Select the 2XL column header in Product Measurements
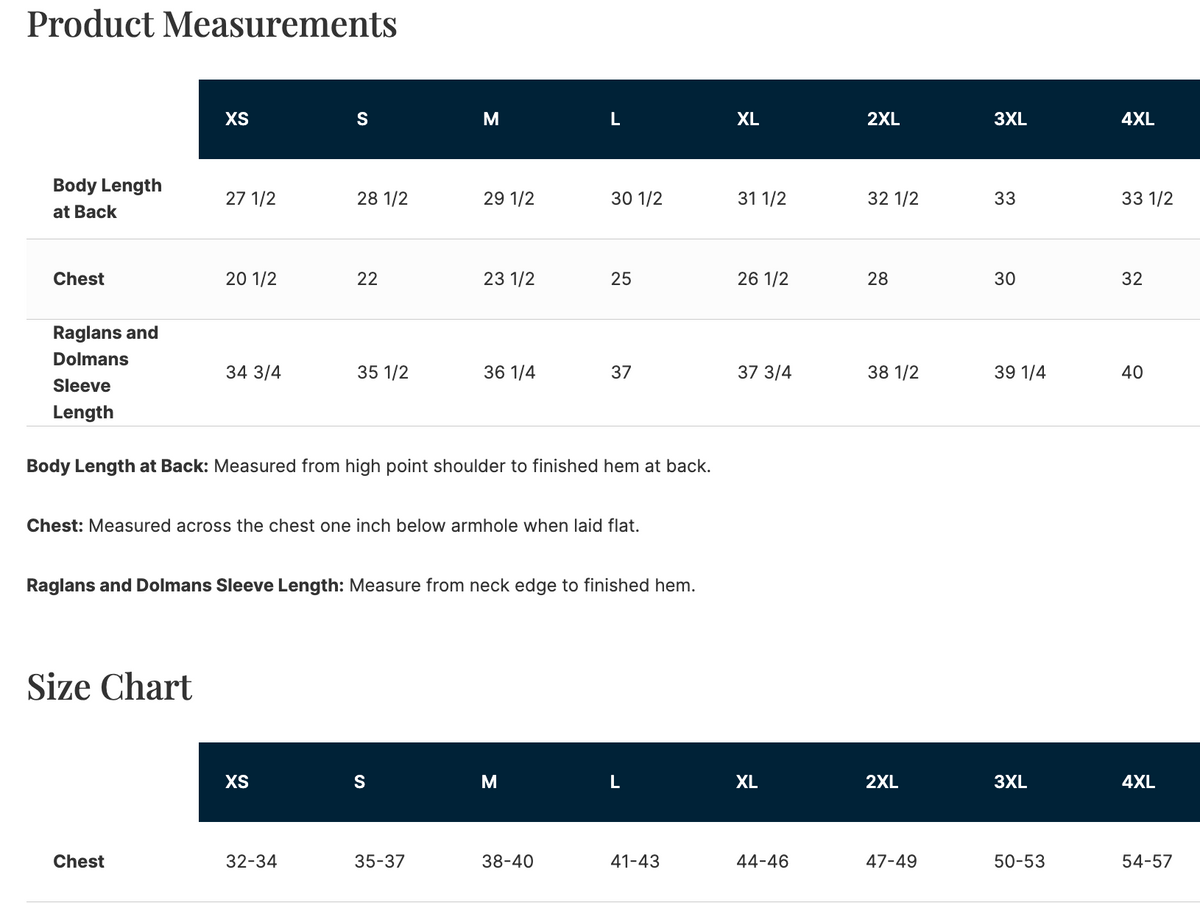 click(883, 119)
